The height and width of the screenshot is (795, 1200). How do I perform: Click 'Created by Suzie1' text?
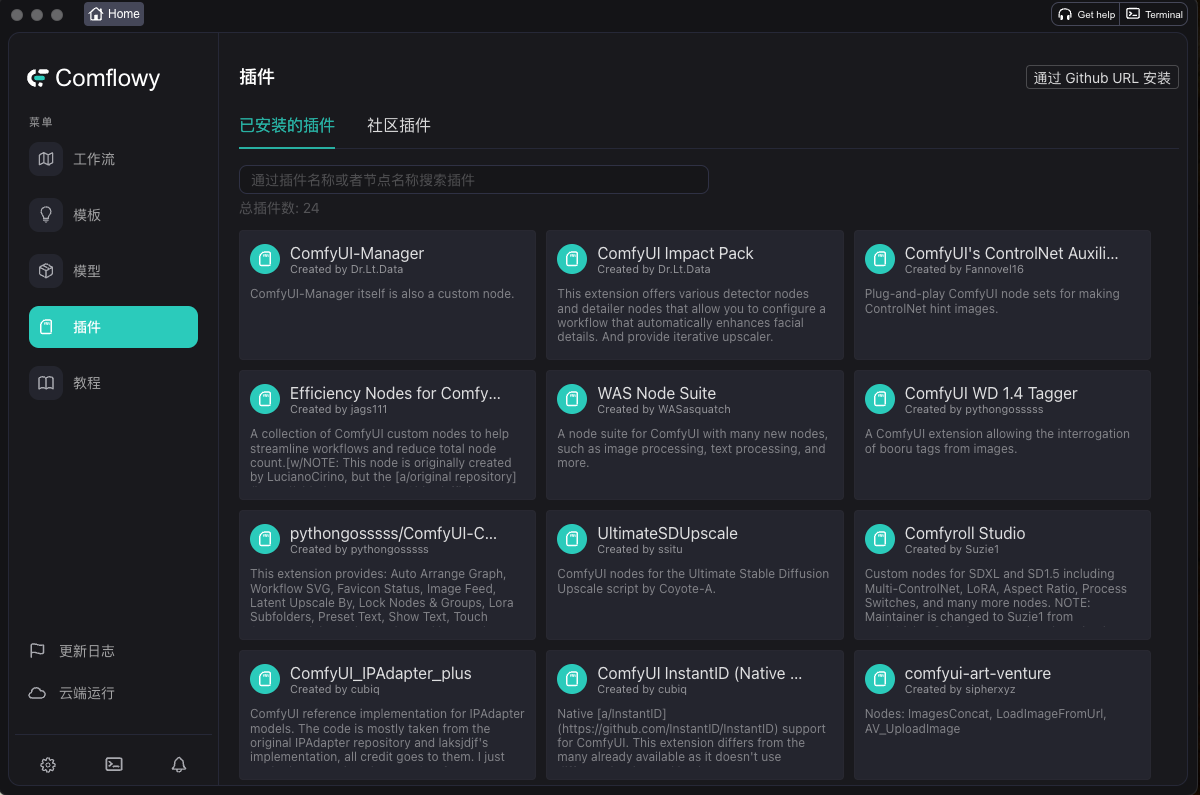tap(952, 550)
